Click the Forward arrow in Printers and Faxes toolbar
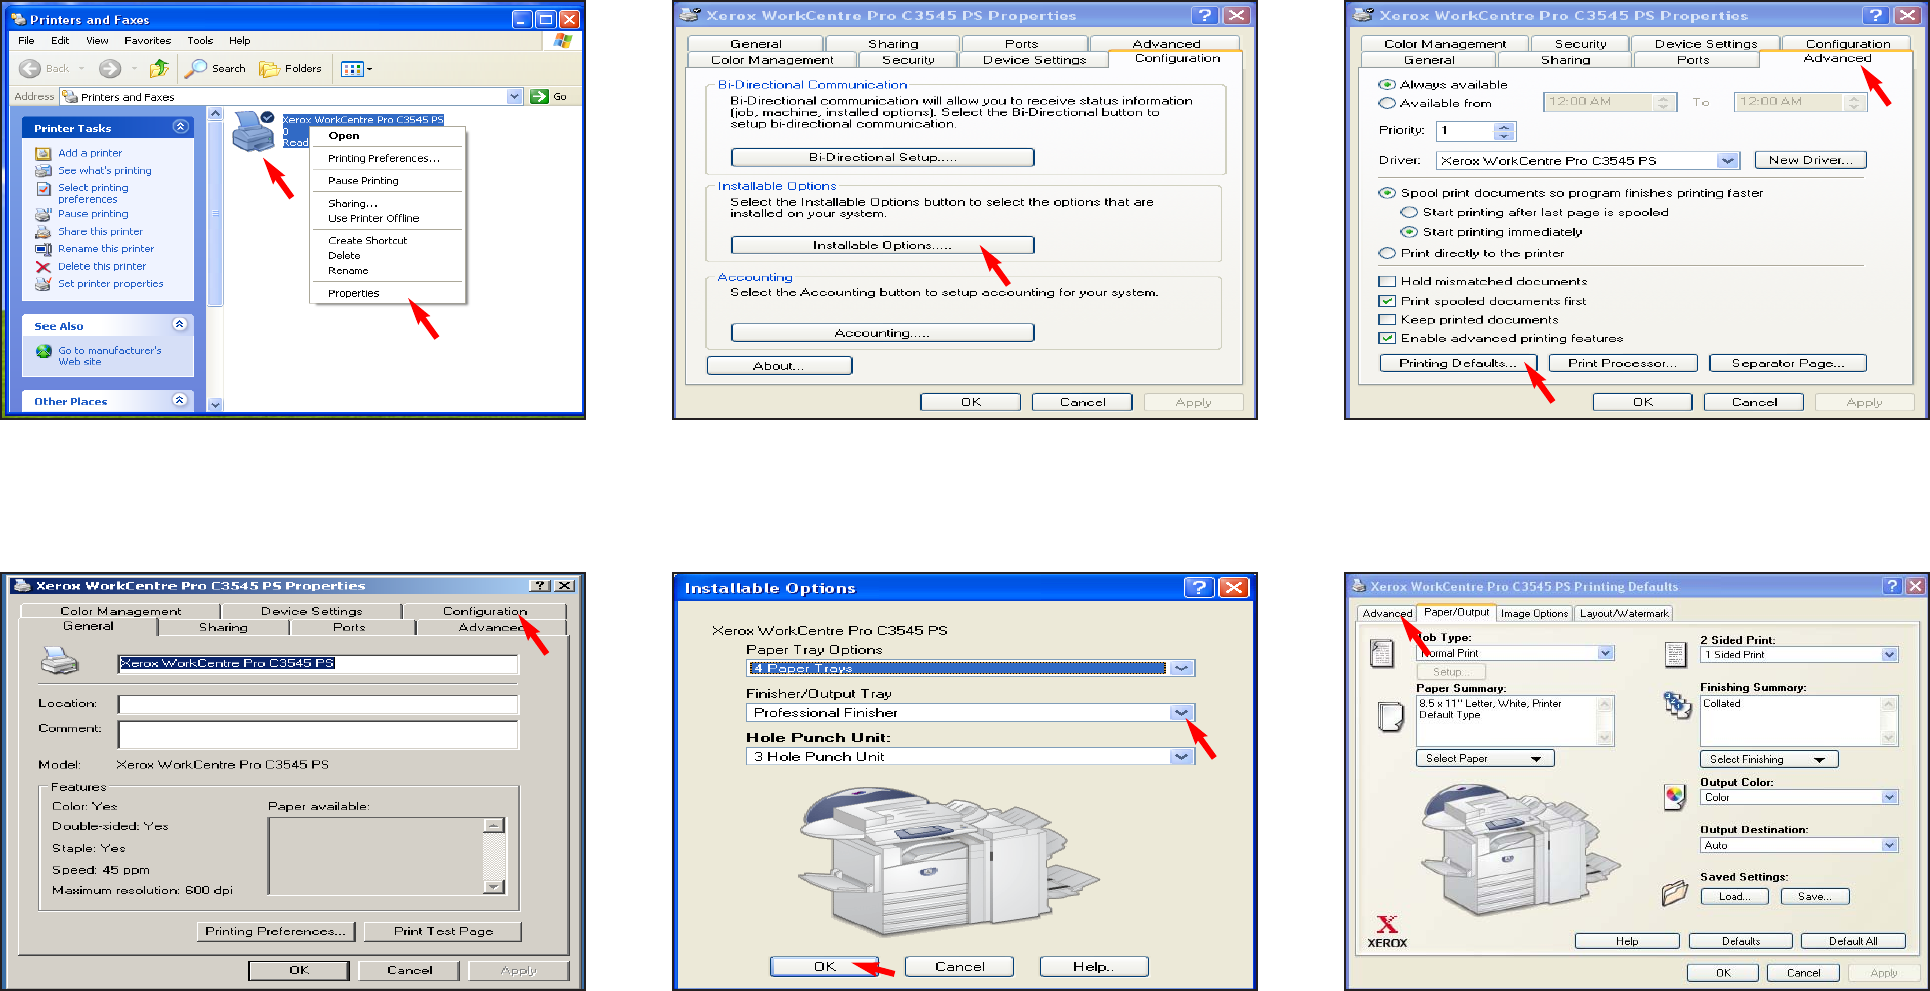The image size is (1930, 991). (110, 68)
